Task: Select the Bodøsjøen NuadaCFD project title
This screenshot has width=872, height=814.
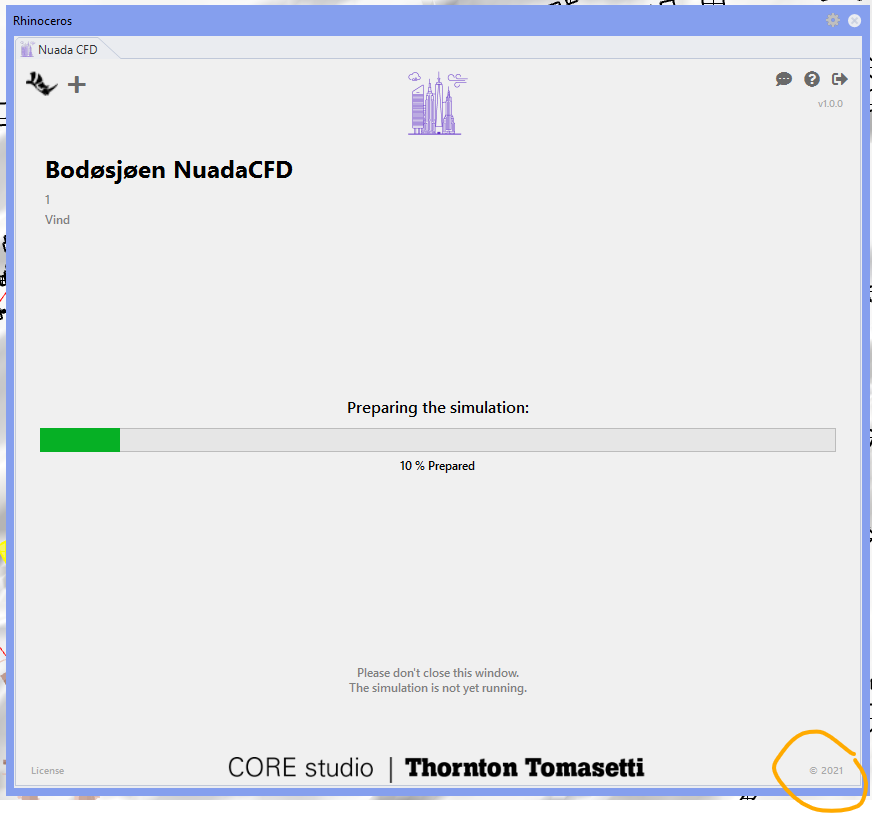Action: pyautogui.click(x=169, y=170)
